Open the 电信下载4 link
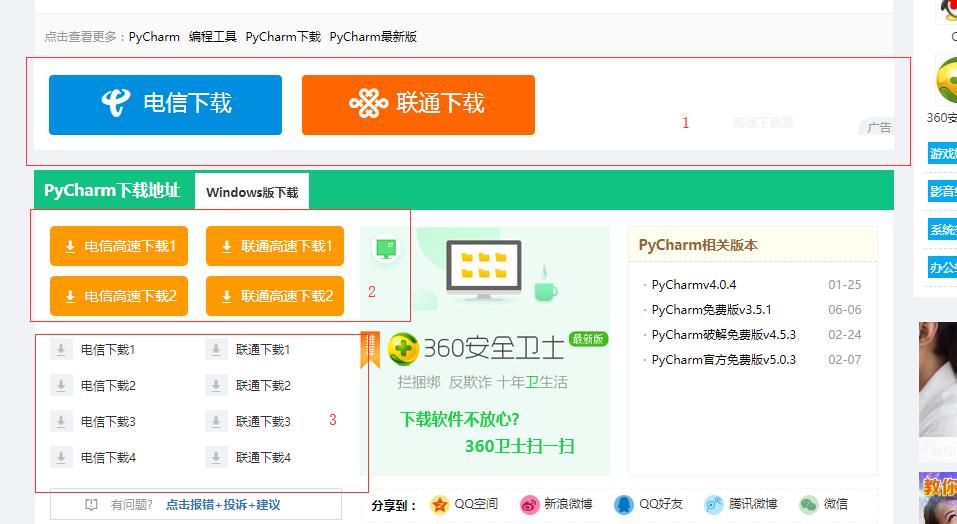957x524 pixels. (x=108, y=458)
